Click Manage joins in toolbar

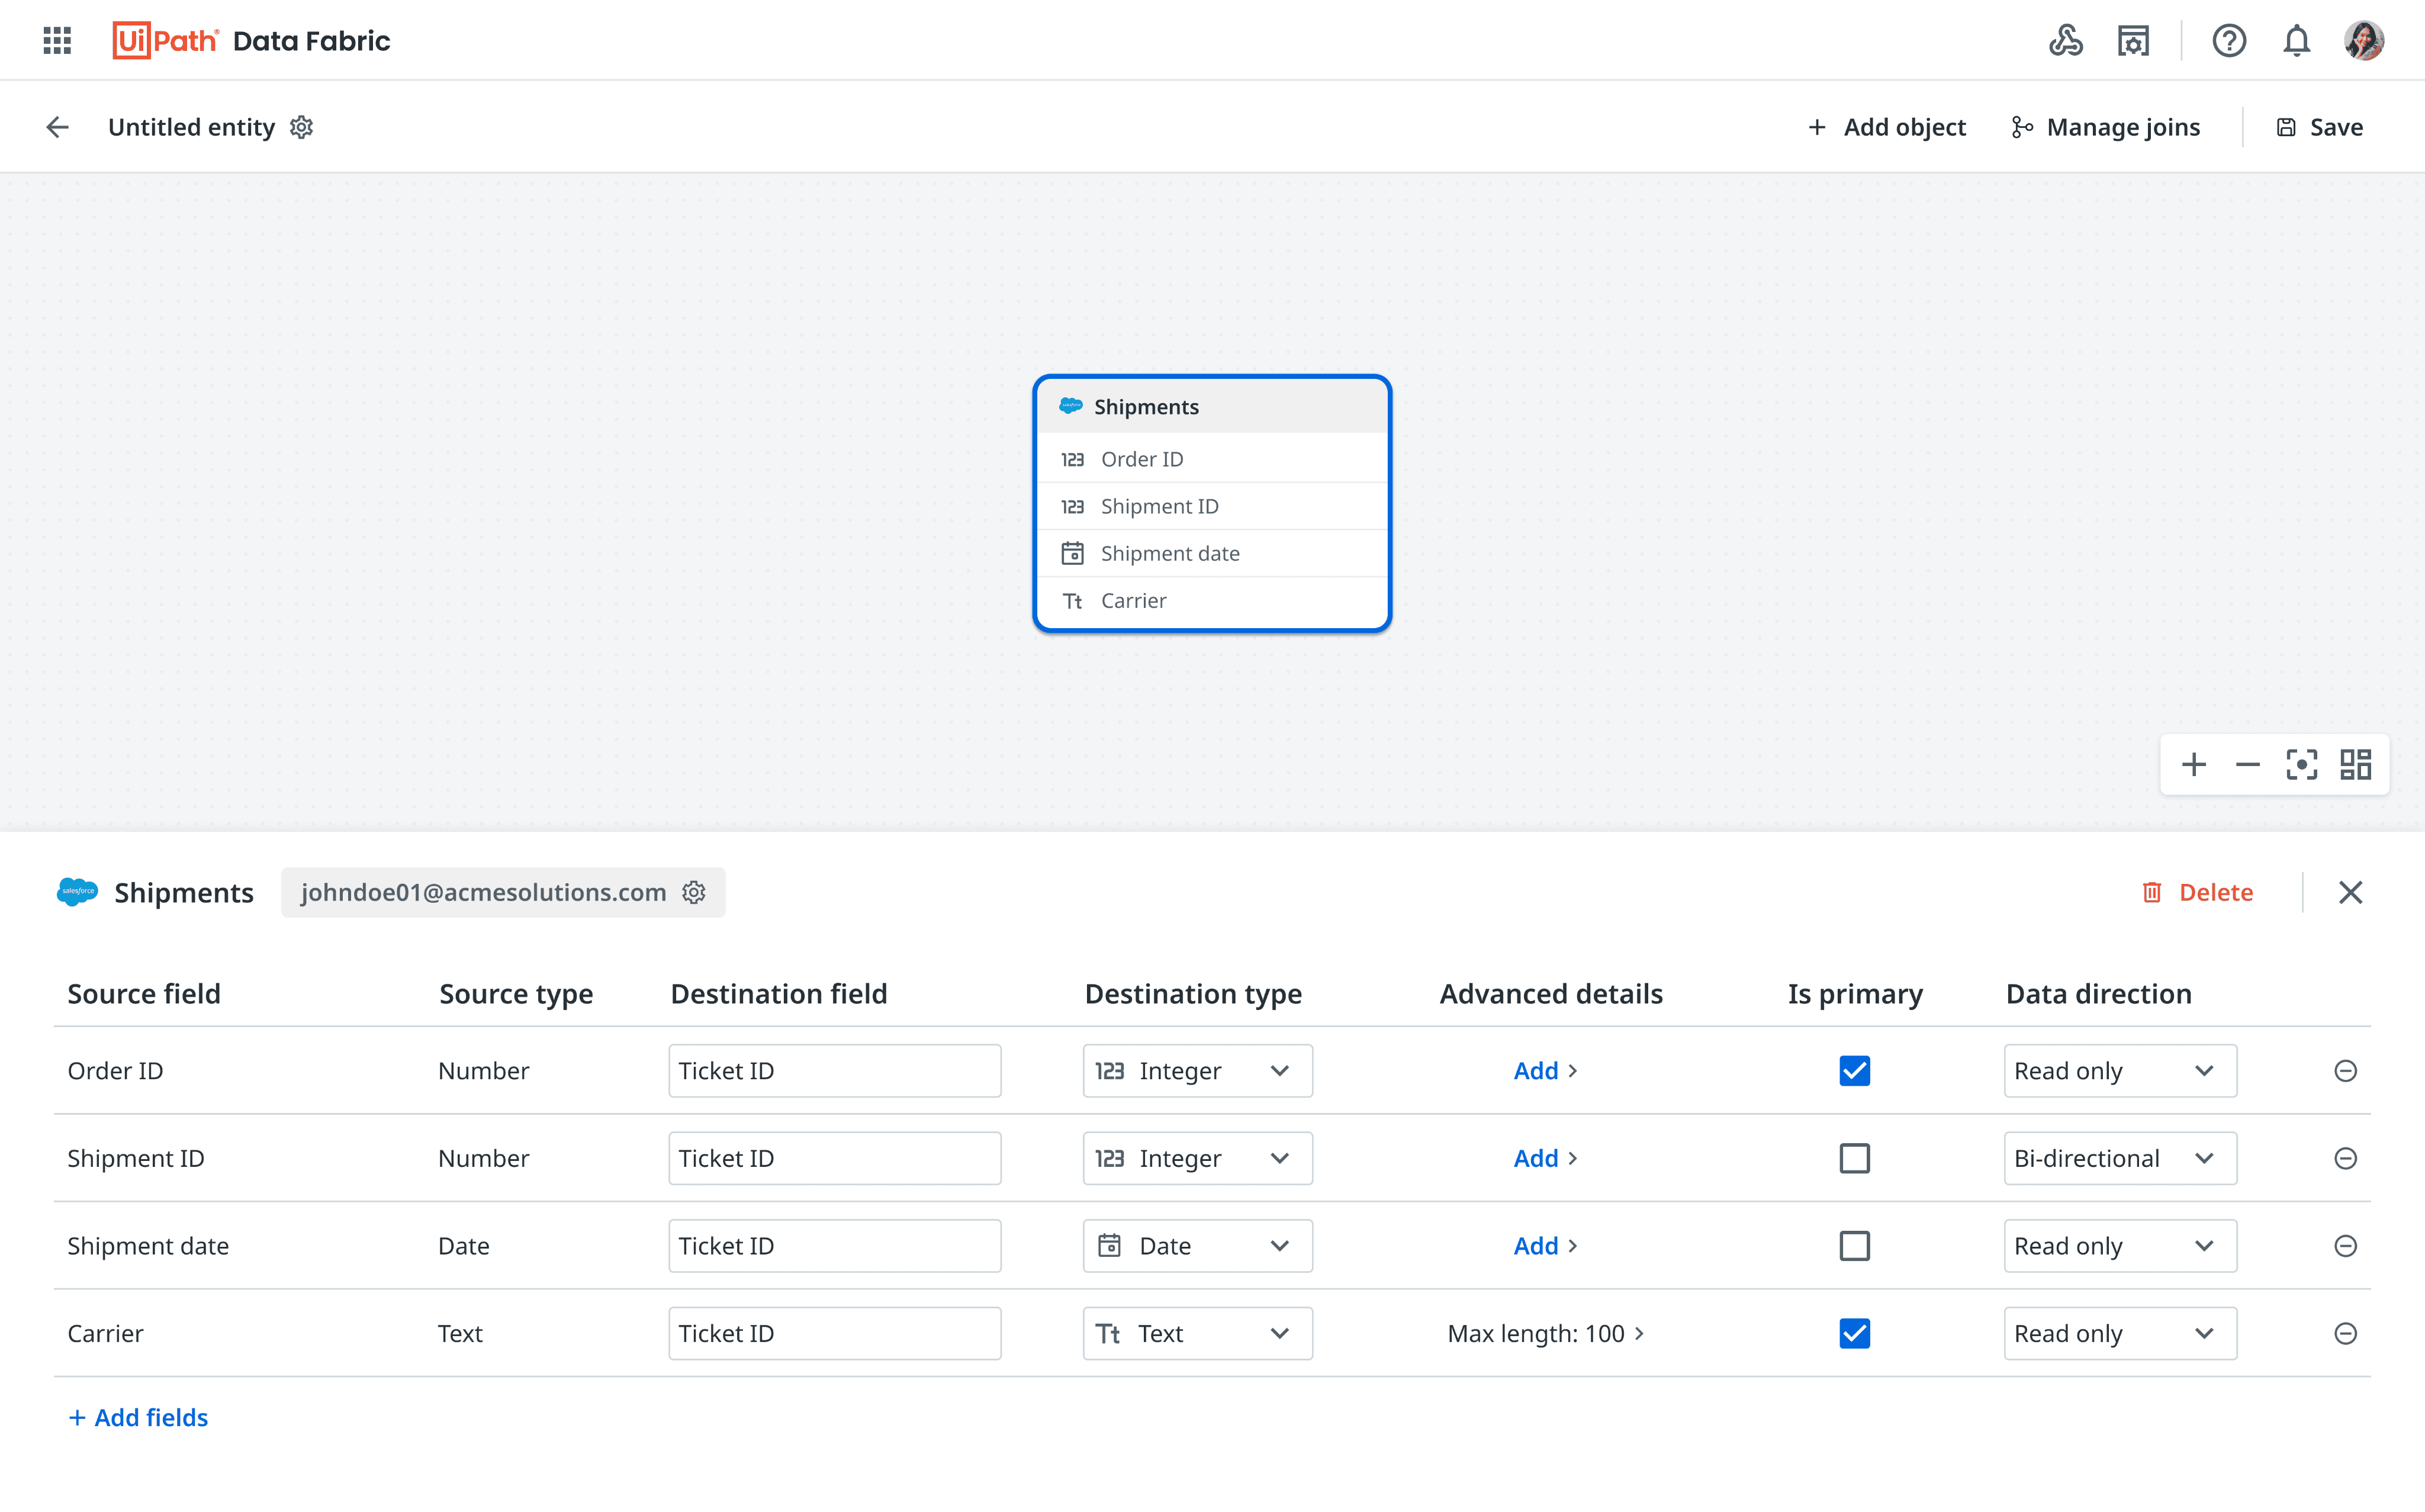coord(2106,127)
